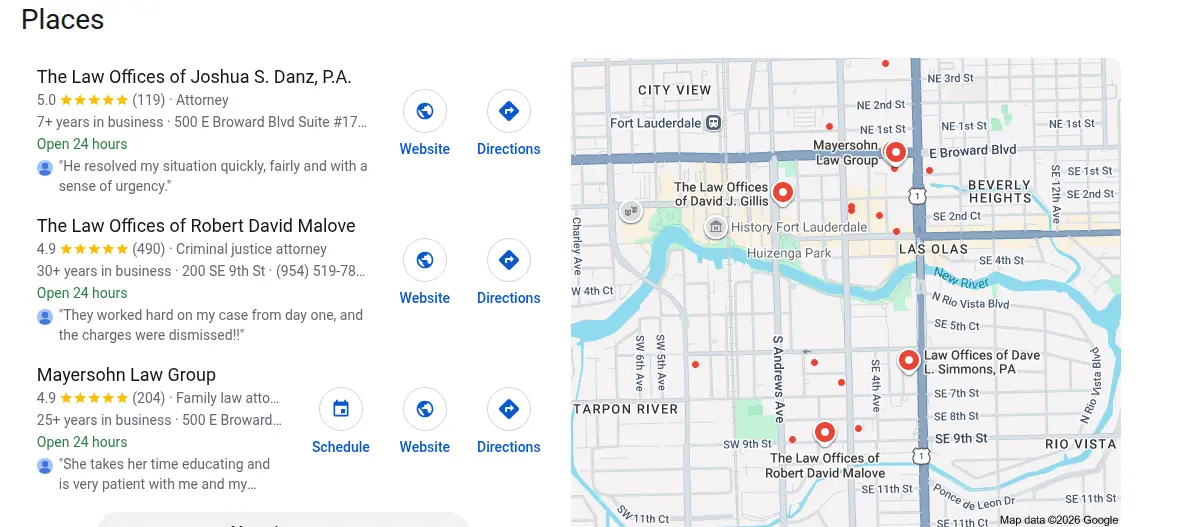Click "Open 24 hours" under Joshua S. Danz
The width and height of the screenshot is (1200, 527).
point(82,144)
